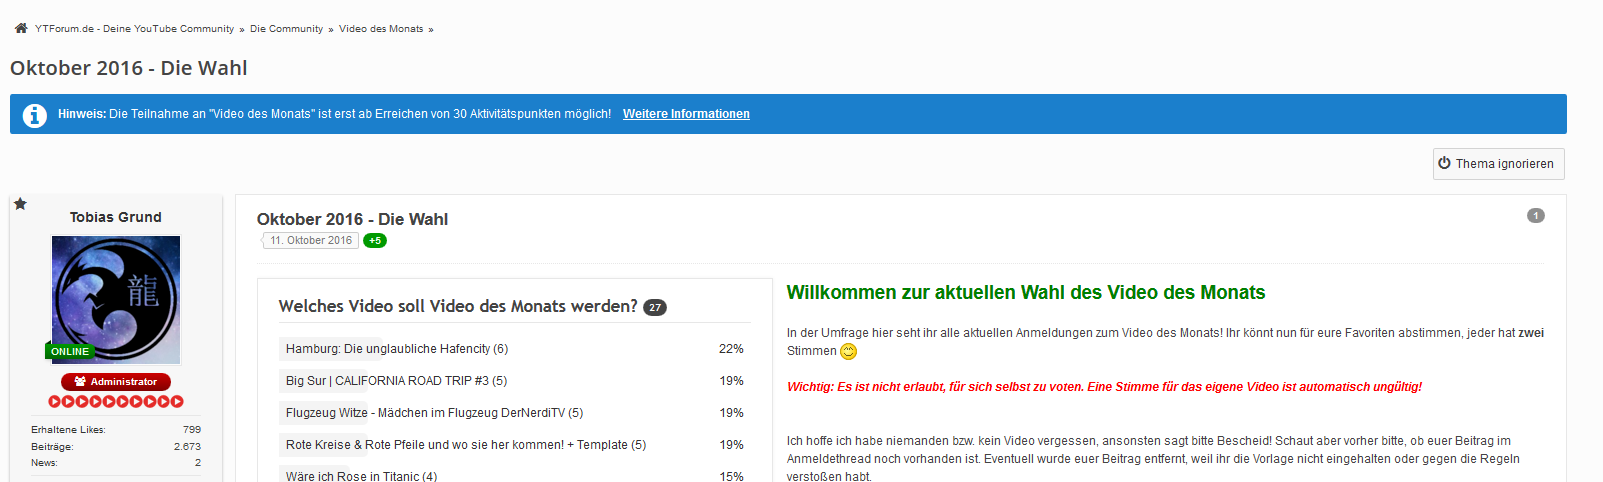Viewport: 1603px width, 482px height.
Task: Click the 27 votes counter badge
Action: 655,308
